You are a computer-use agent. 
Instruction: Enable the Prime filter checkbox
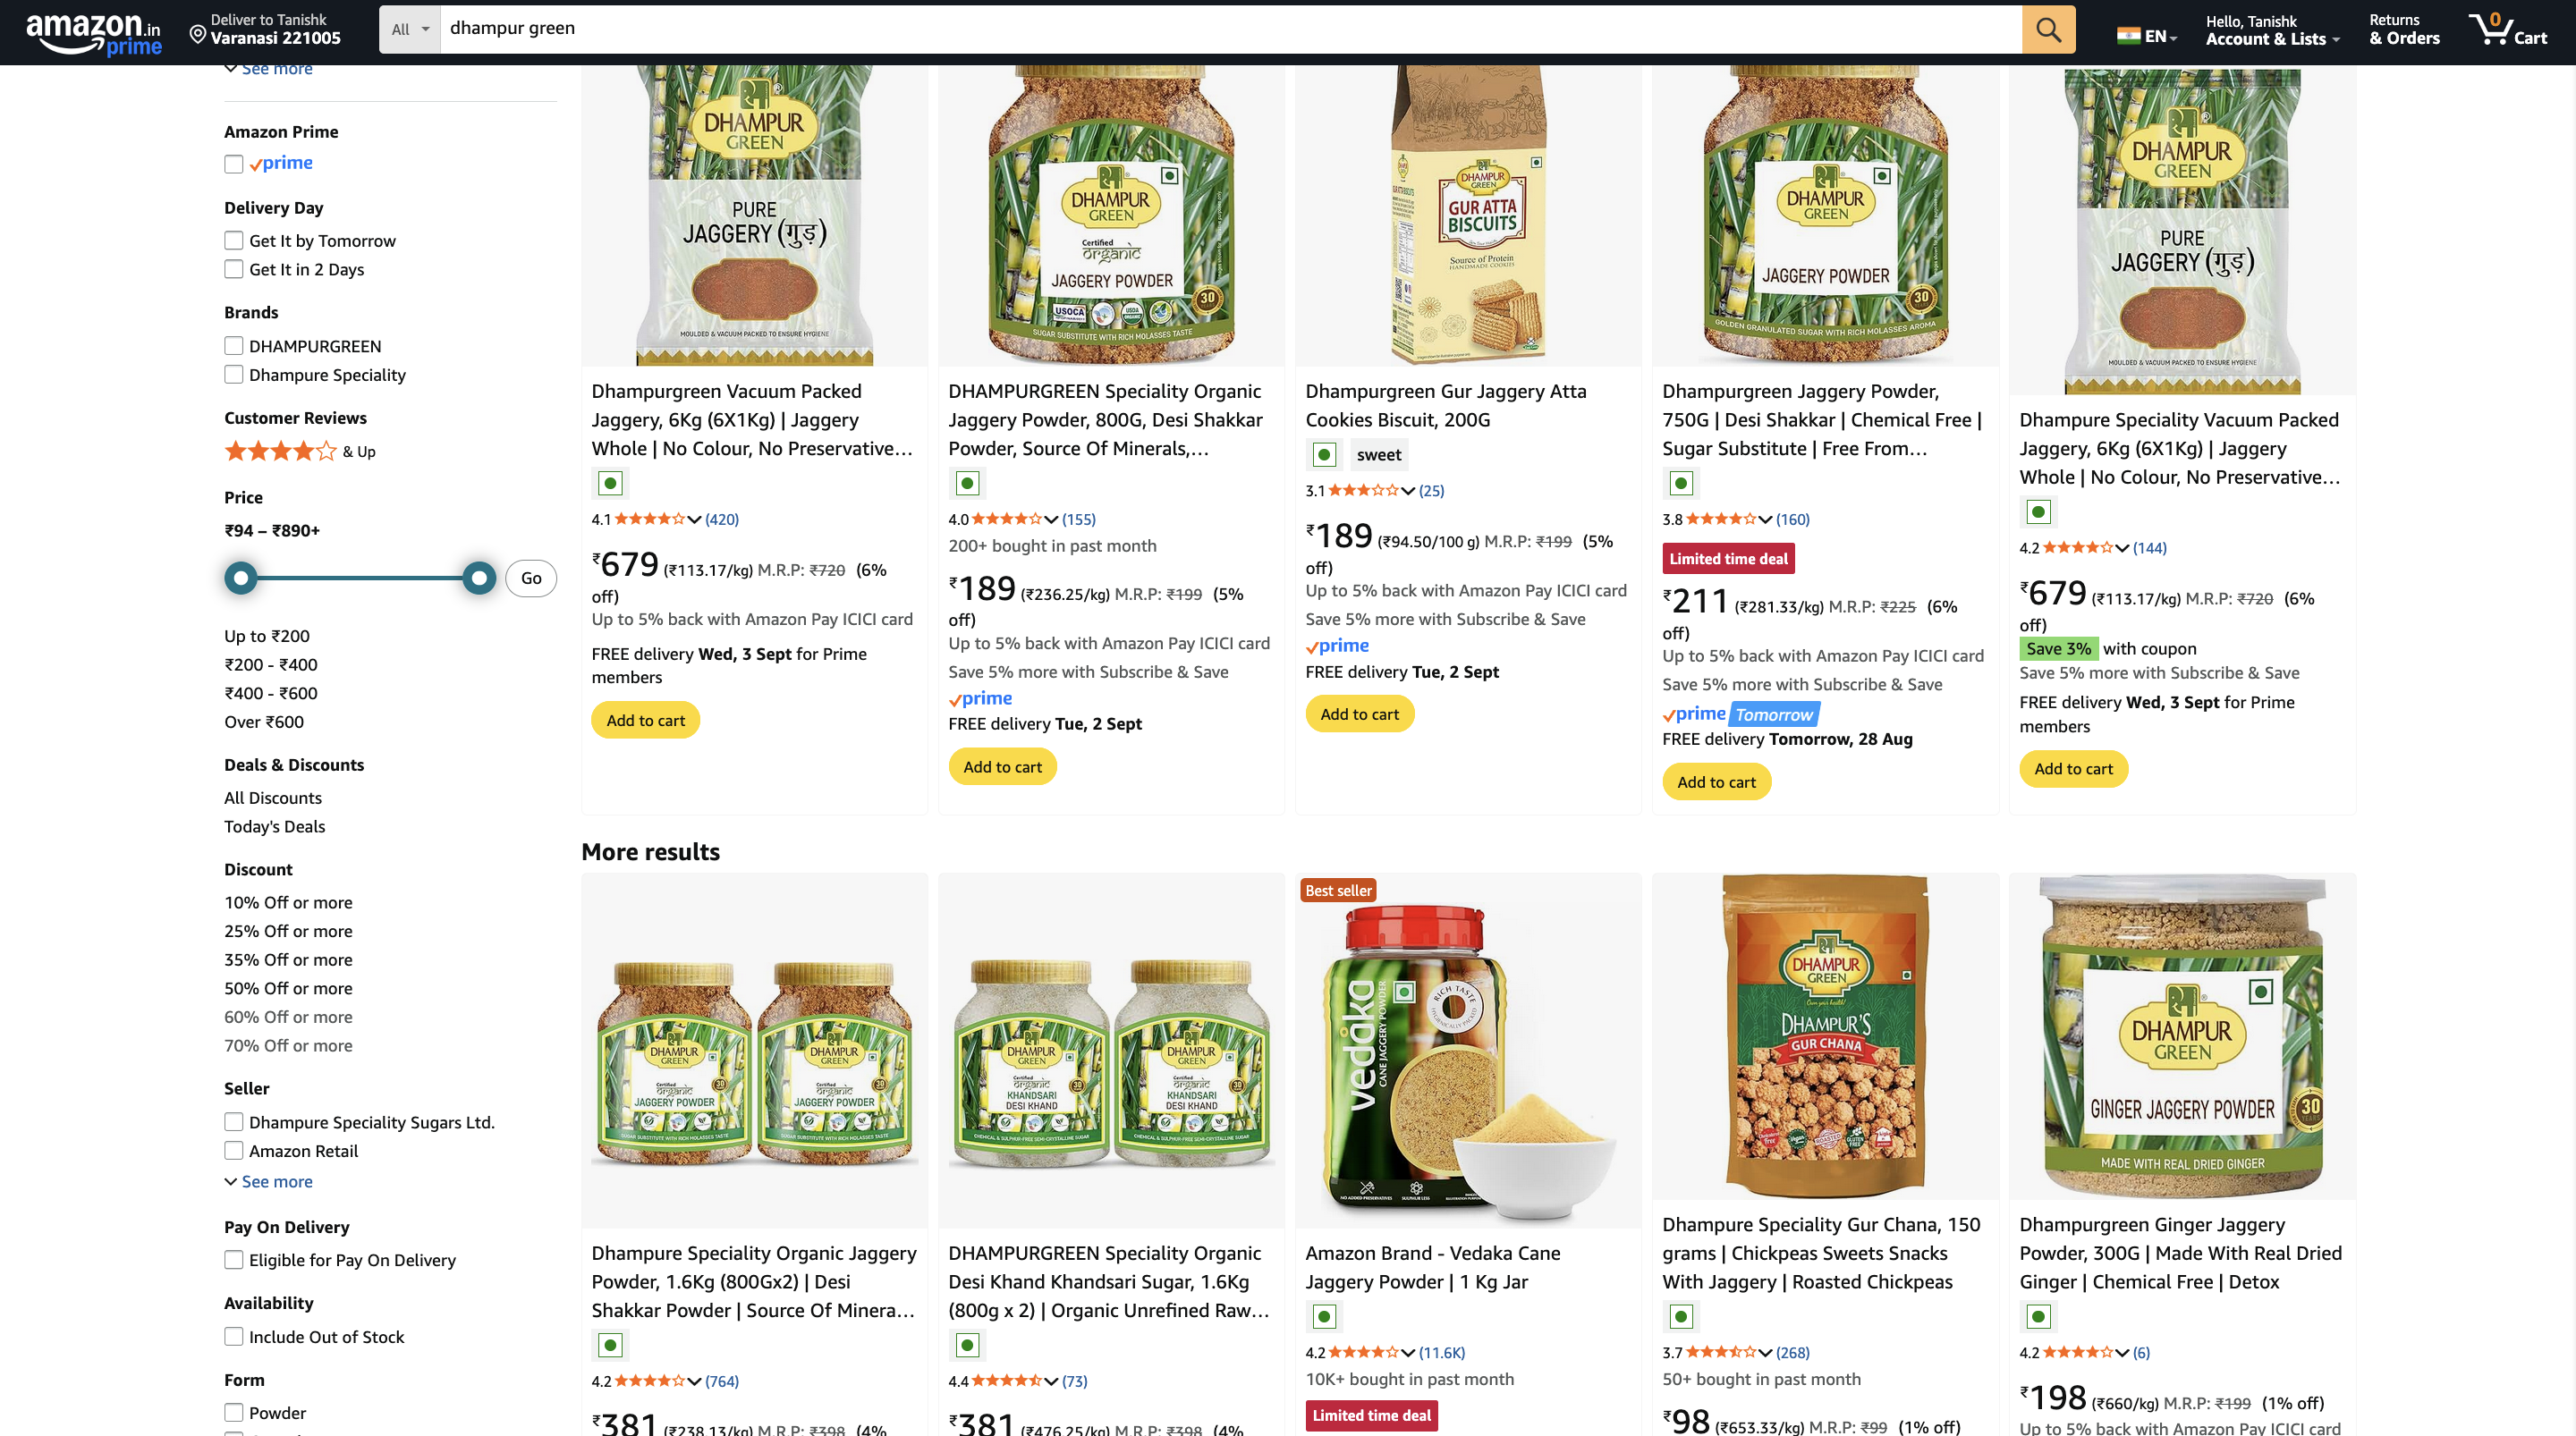click(233, 164)
